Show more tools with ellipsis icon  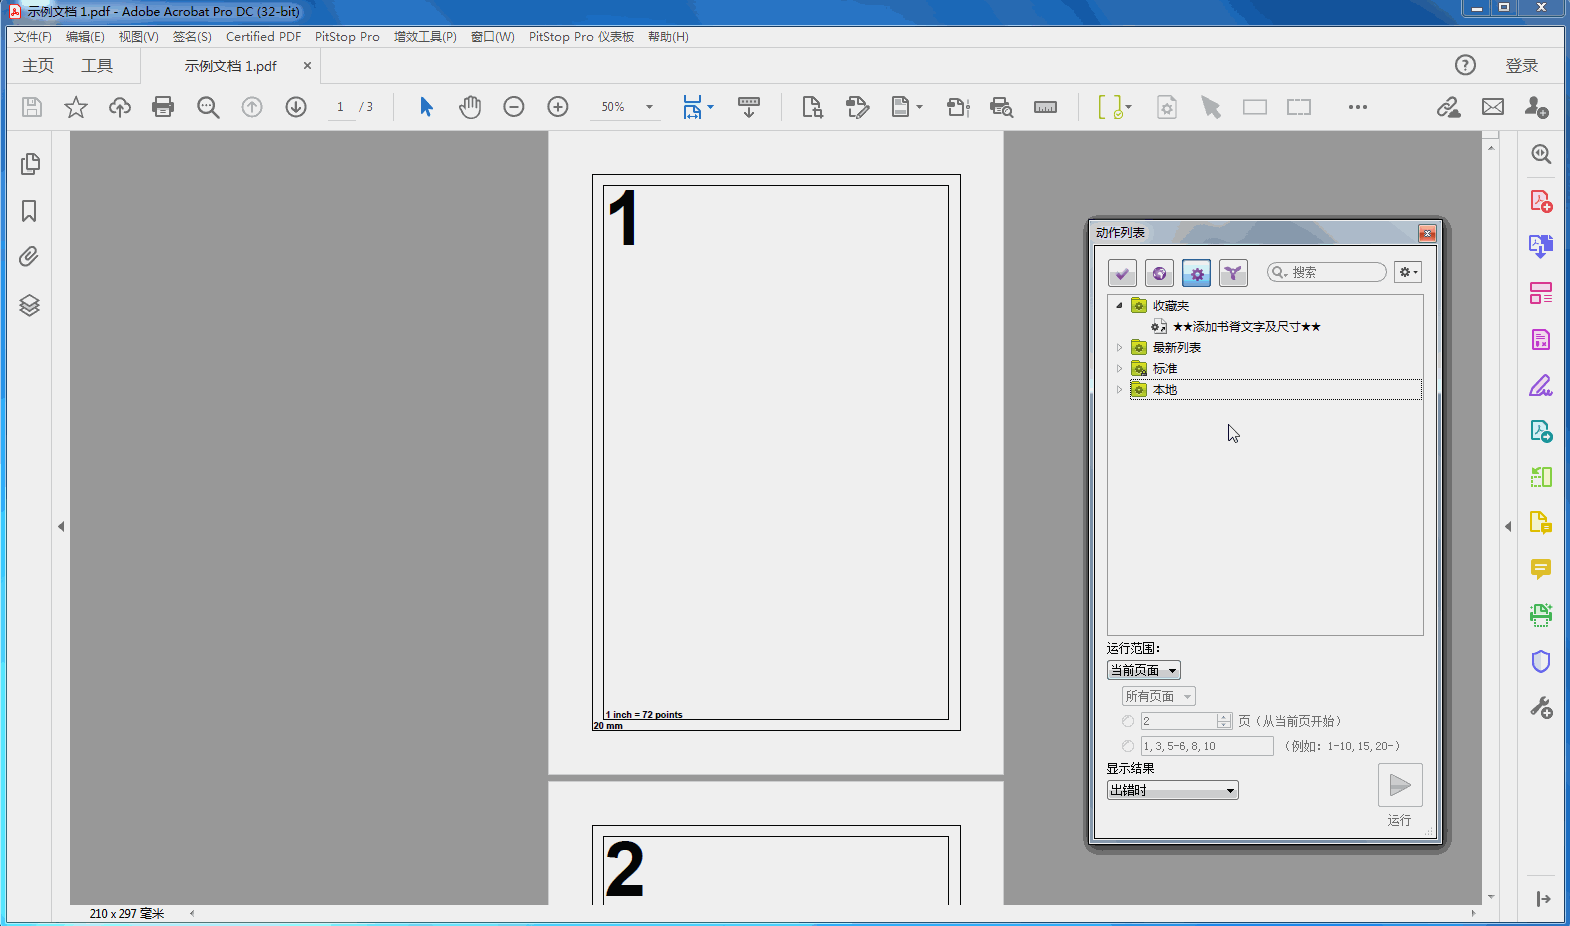tap(1357, 107)
